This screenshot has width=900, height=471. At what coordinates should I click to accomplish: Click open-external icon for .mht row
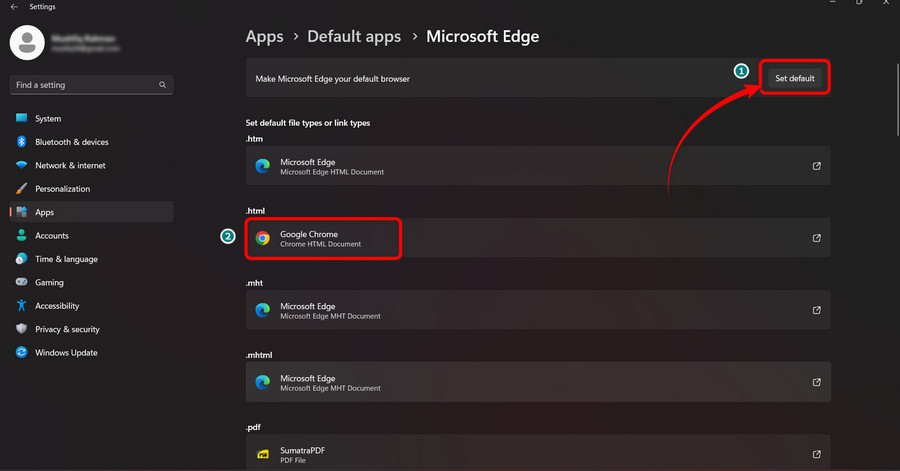(x=817, y=310)
